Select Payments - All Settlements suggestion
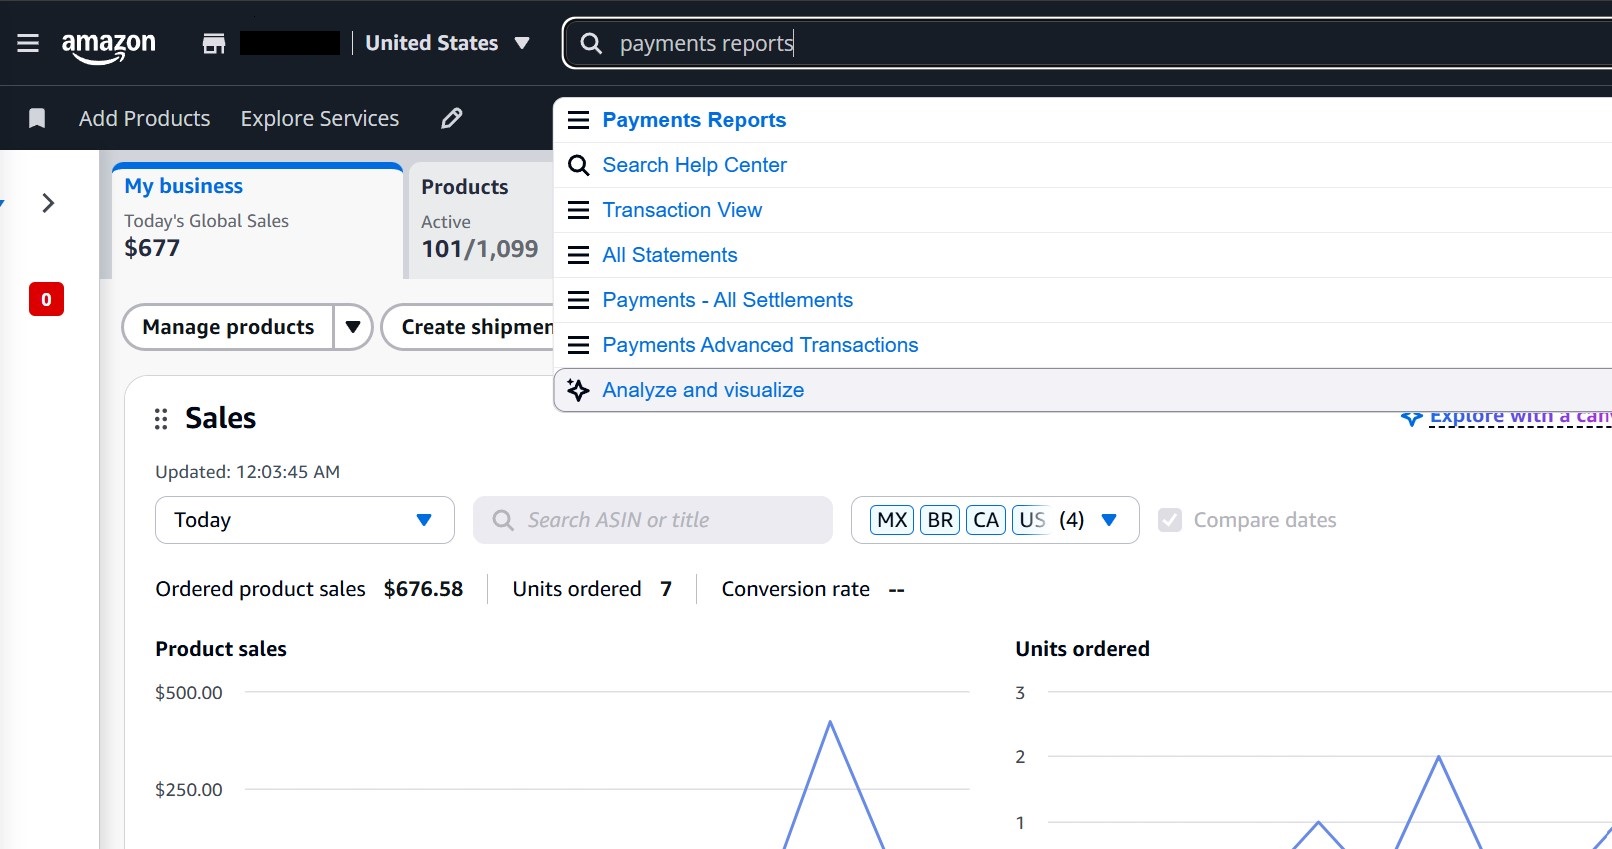1612x849 pixels. pos(1082,300)
